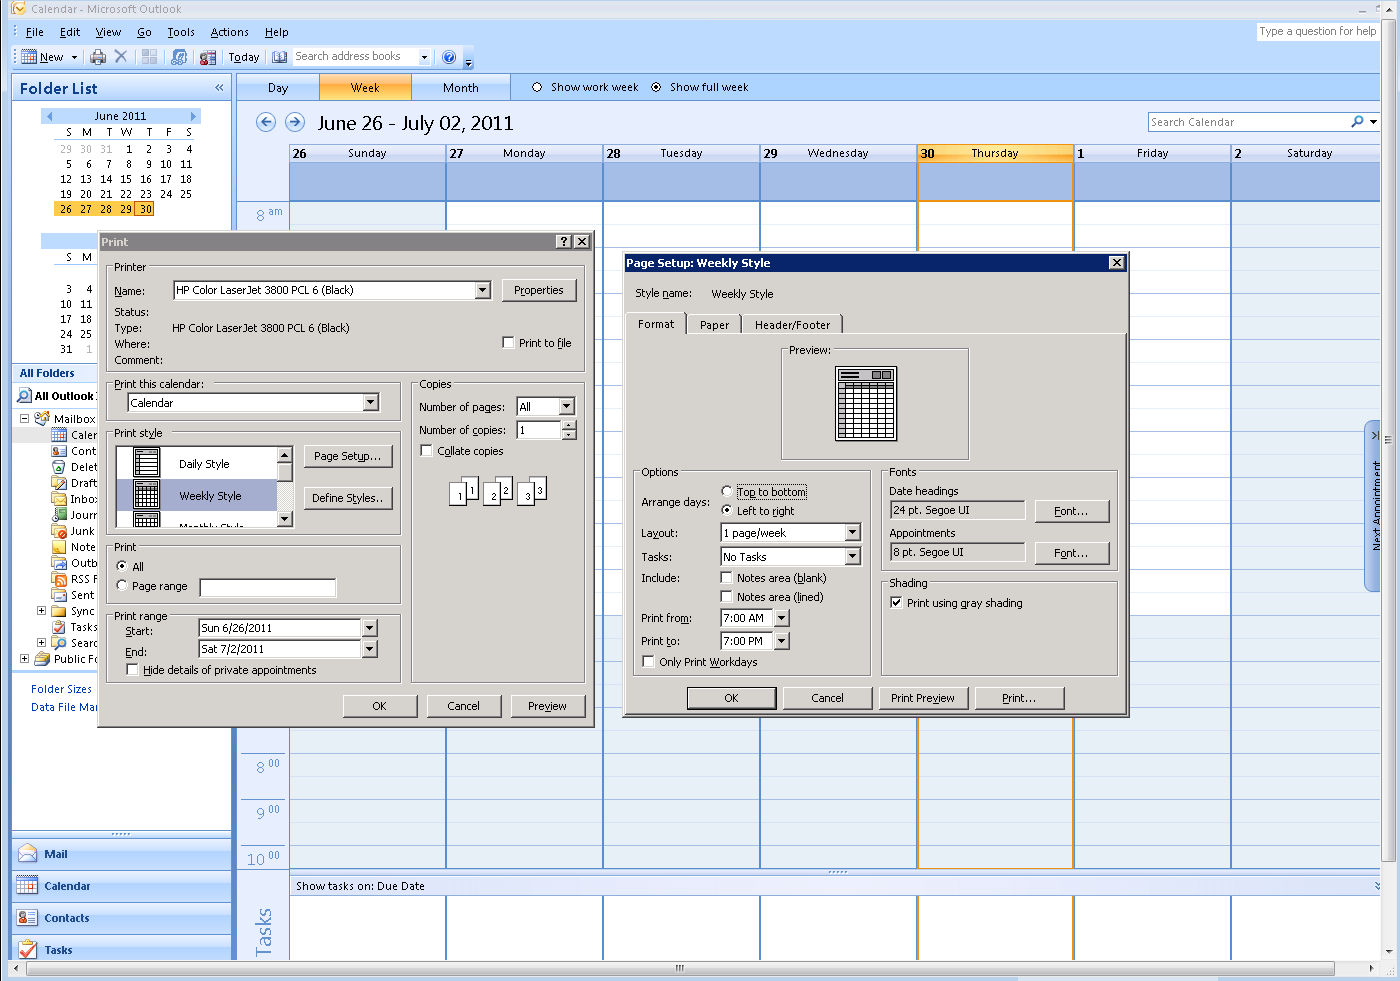Screen dimensions: 1400x981
Task: Click the Search Calendar input field
Action: click(1247, 122)
